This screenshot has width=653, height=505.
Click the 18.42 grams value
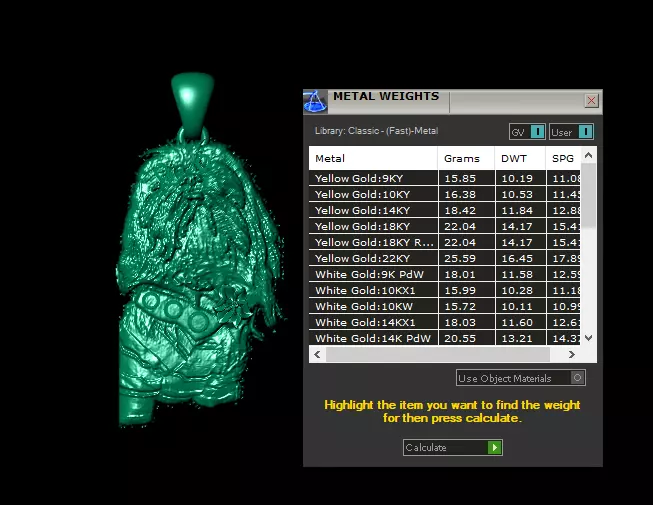tap(460, 211)
